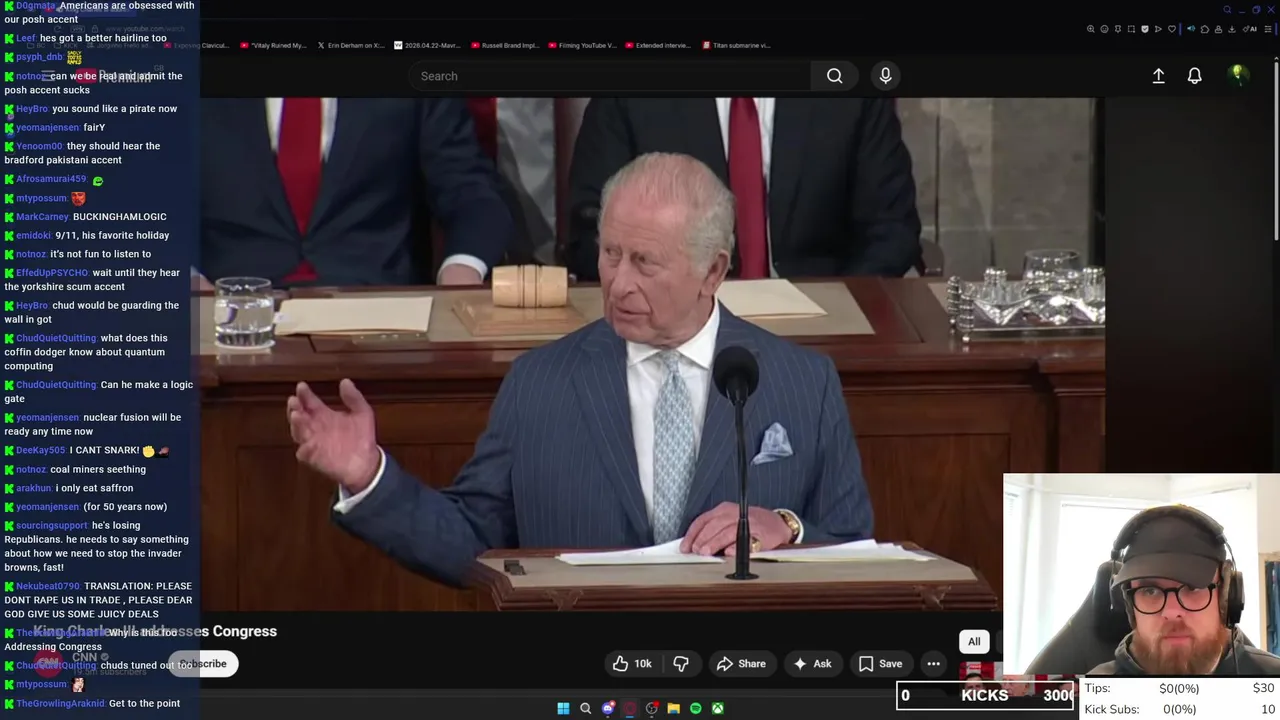Click the KICKS goal progress bar
The width and height of the screenshot is (1280, 720).
pos(986,695)
